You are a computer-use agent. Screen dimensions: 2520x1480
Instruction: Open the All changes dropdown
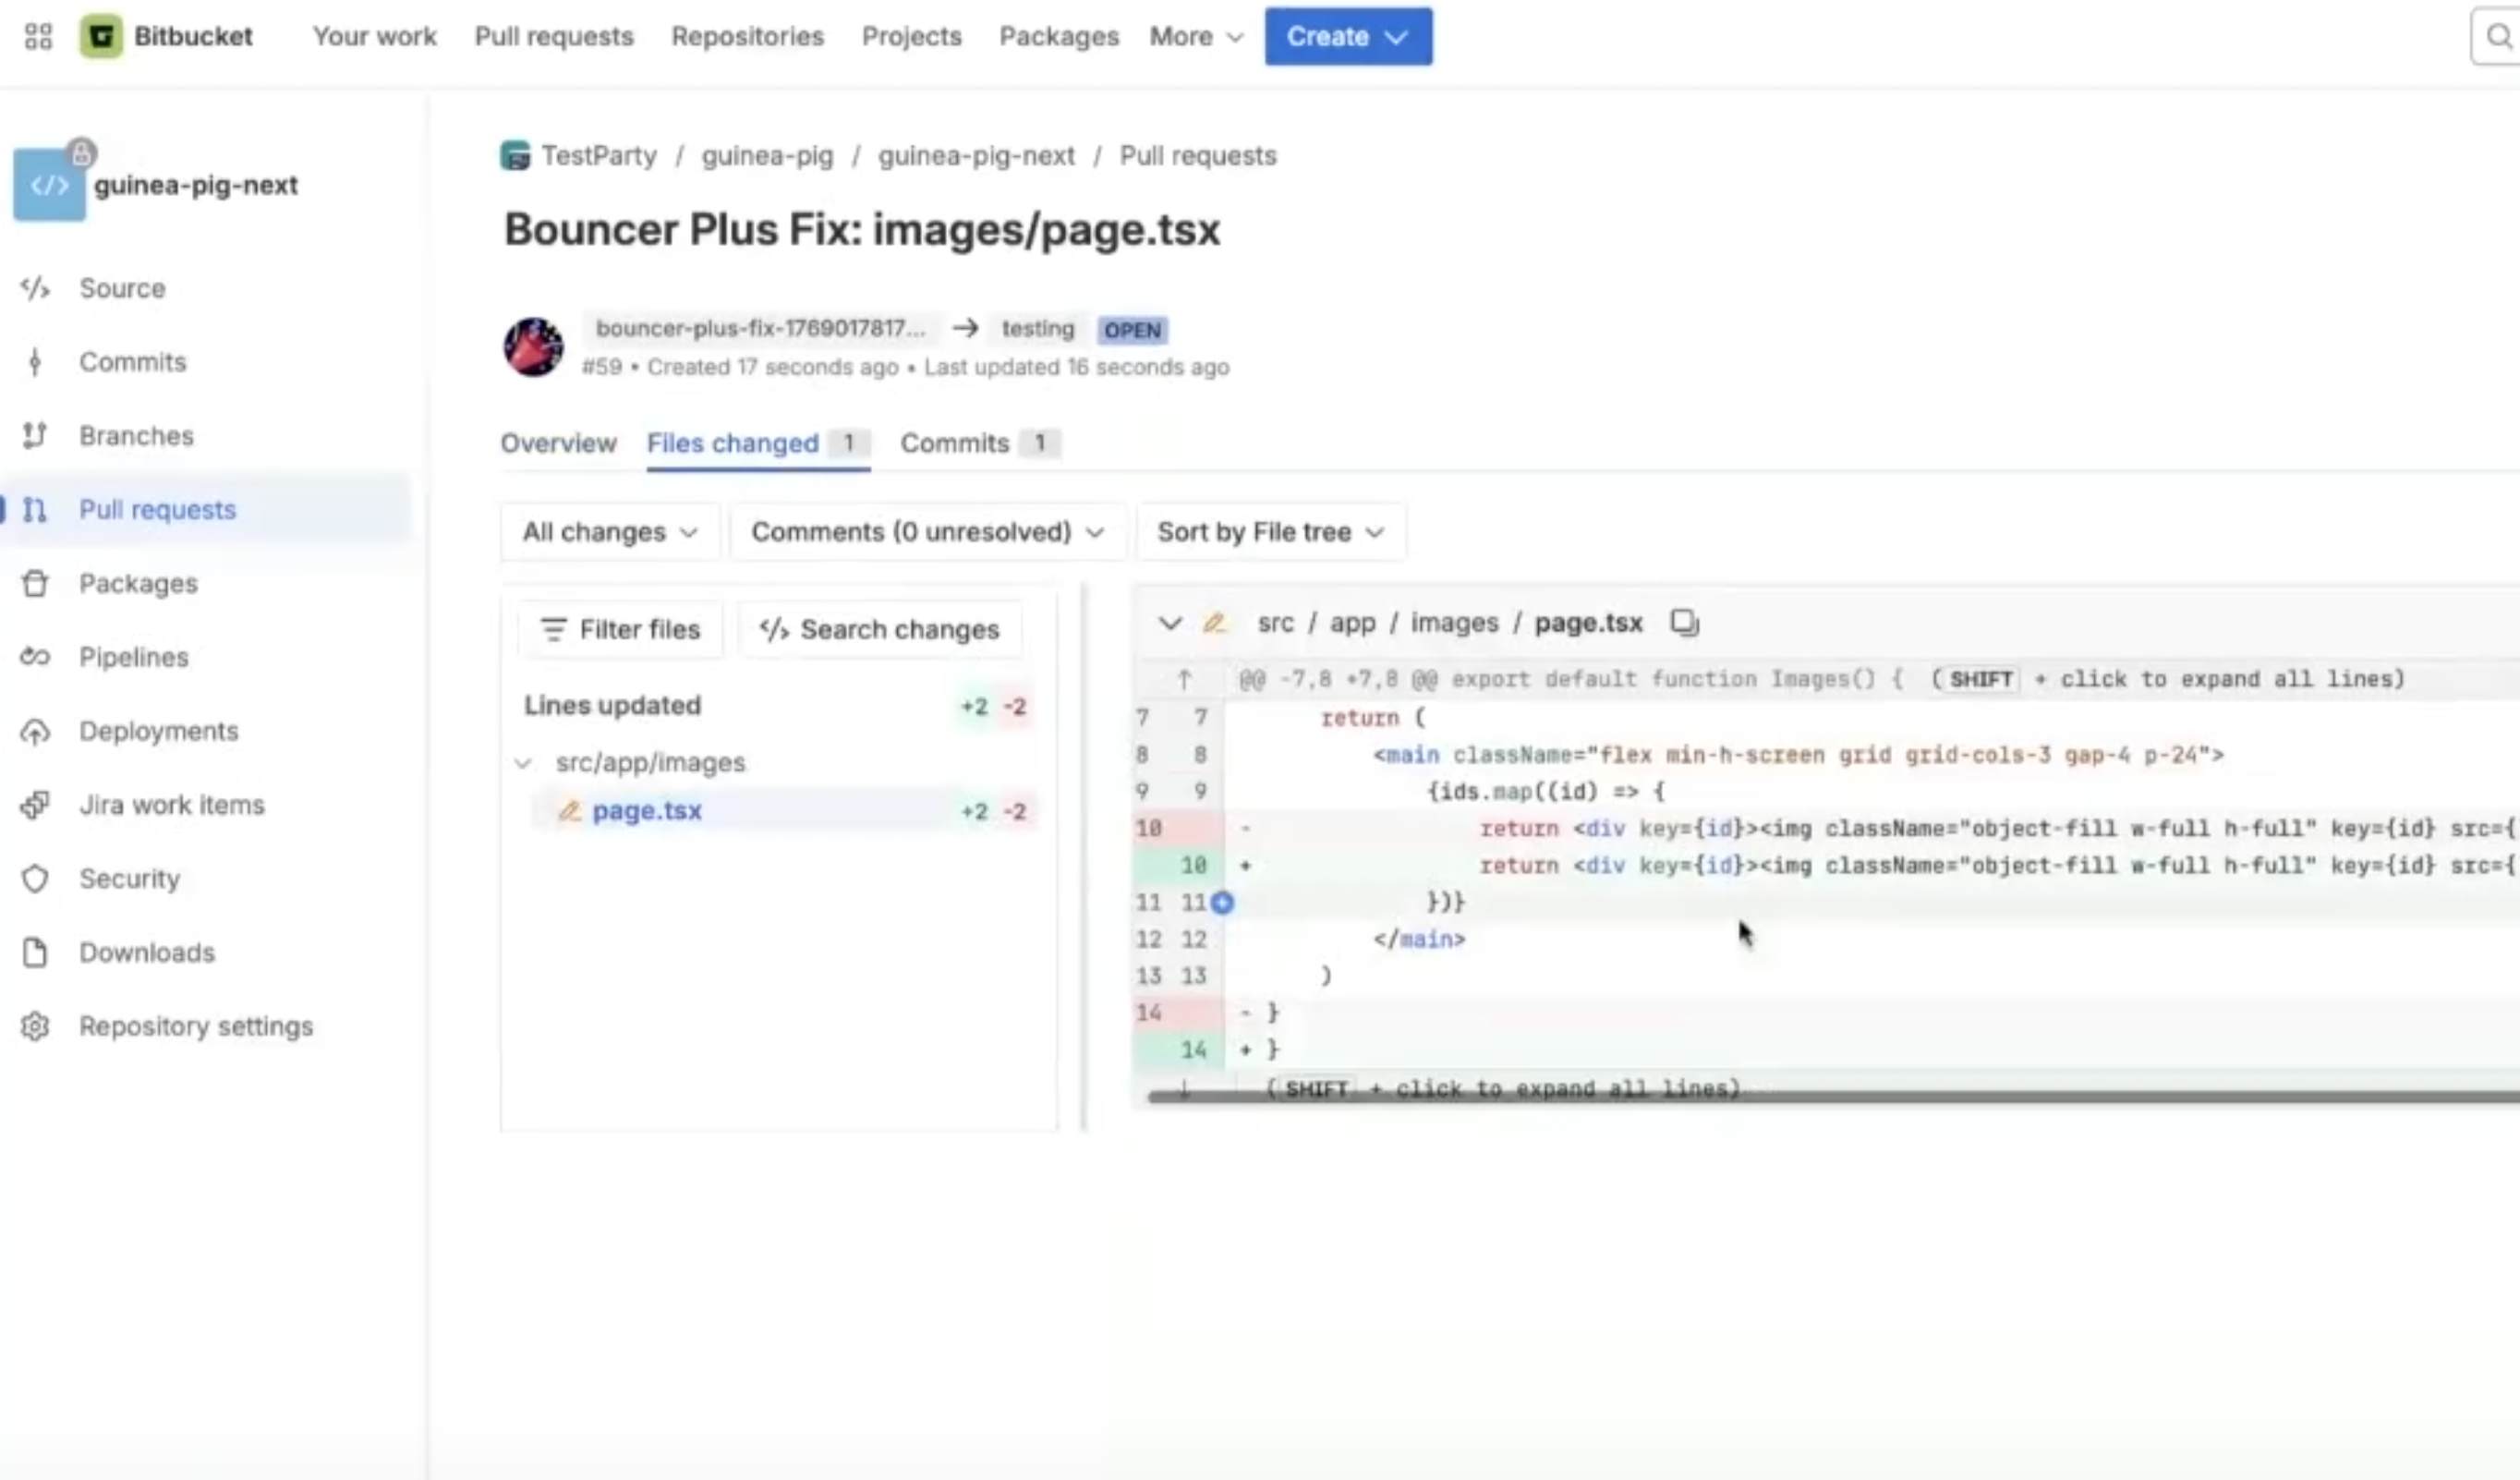click(x=608, y=531)
